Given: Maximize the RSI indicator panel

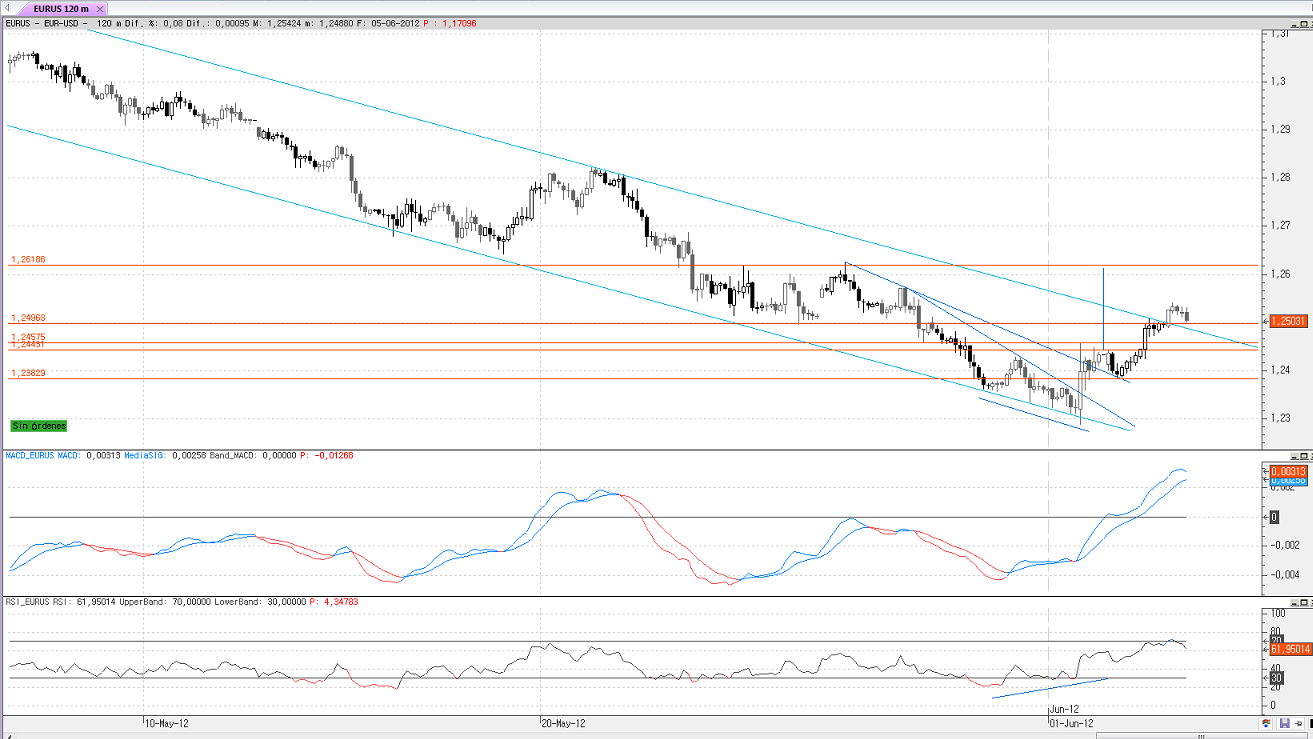Looking at the screenshot, I should coord(1305,603).
